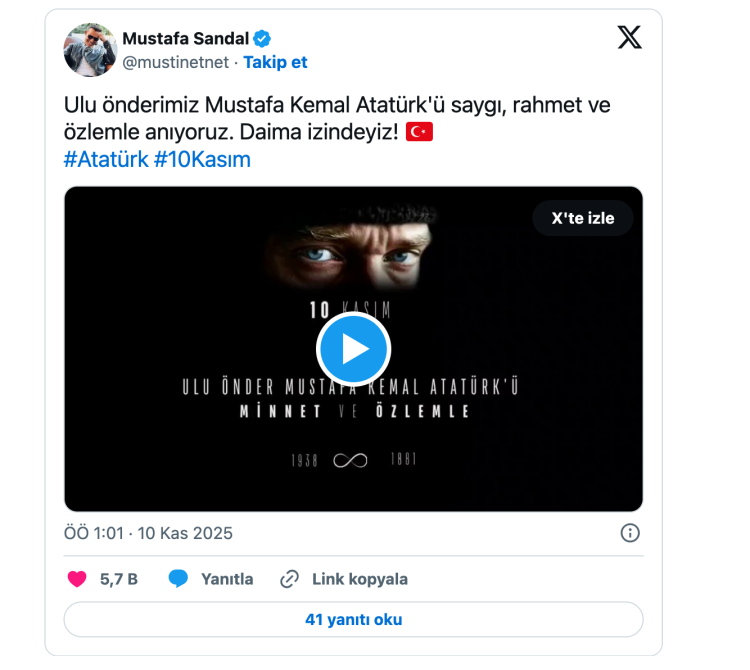Play the Atatürk tribute video
Image resolution: width=750 pixels, height=670 pixels.
[353, 349]
